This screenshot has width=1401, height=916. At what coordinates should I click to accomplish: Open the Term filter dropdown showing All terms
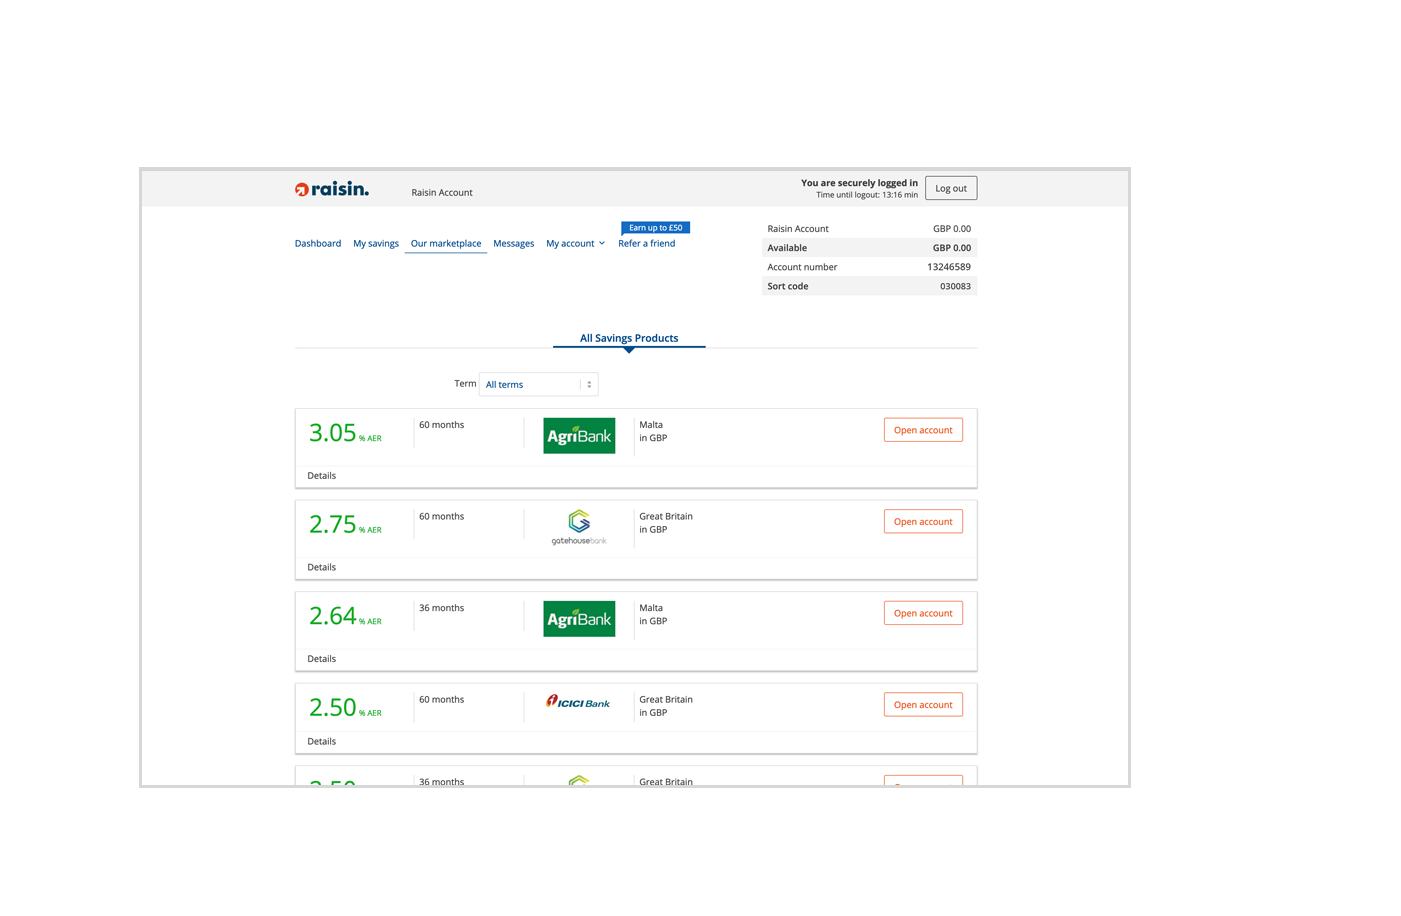click(x=538, y=384)
